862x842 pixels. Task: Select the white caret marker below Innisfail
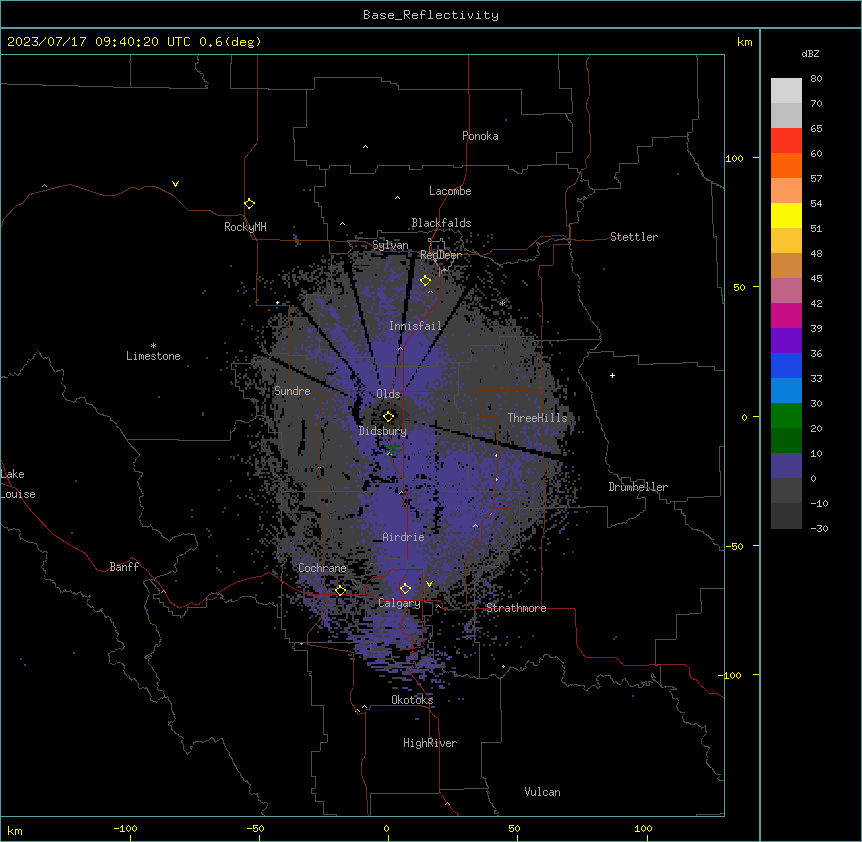click(400, 348)
